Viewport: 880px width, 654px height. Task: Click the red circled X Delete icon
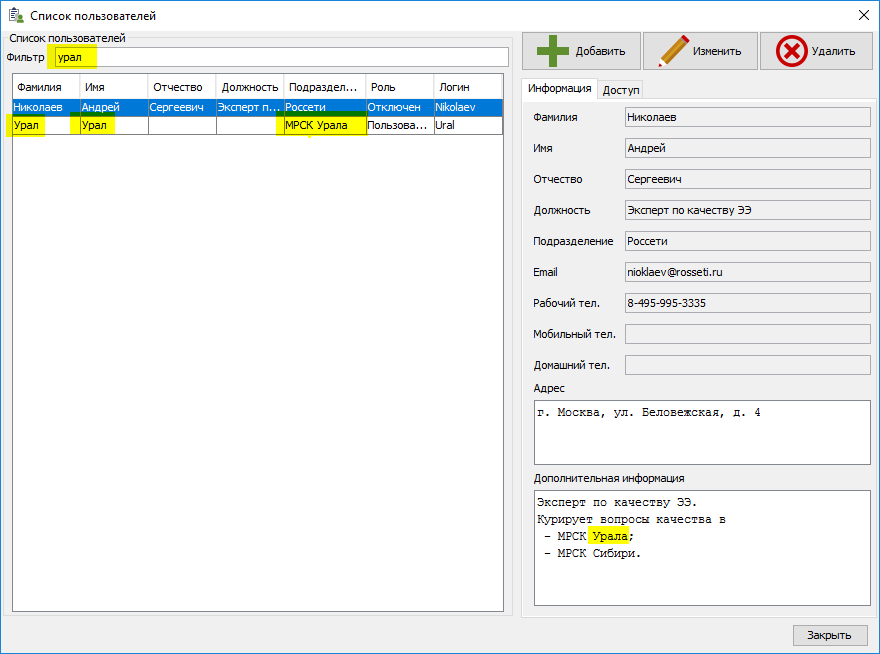point(791,51)
